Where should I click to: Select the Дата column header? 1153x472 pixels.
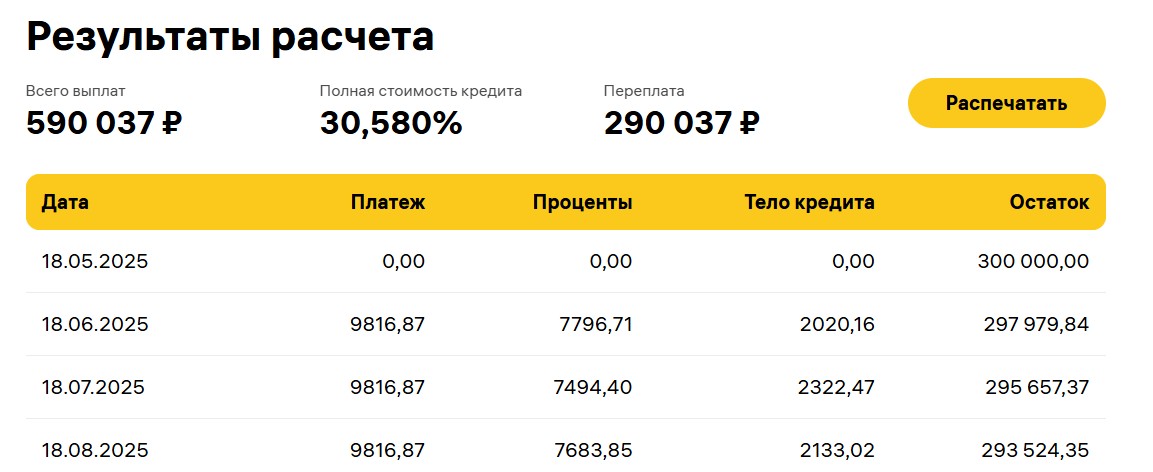pyautogui.click(x=65, y=202)
